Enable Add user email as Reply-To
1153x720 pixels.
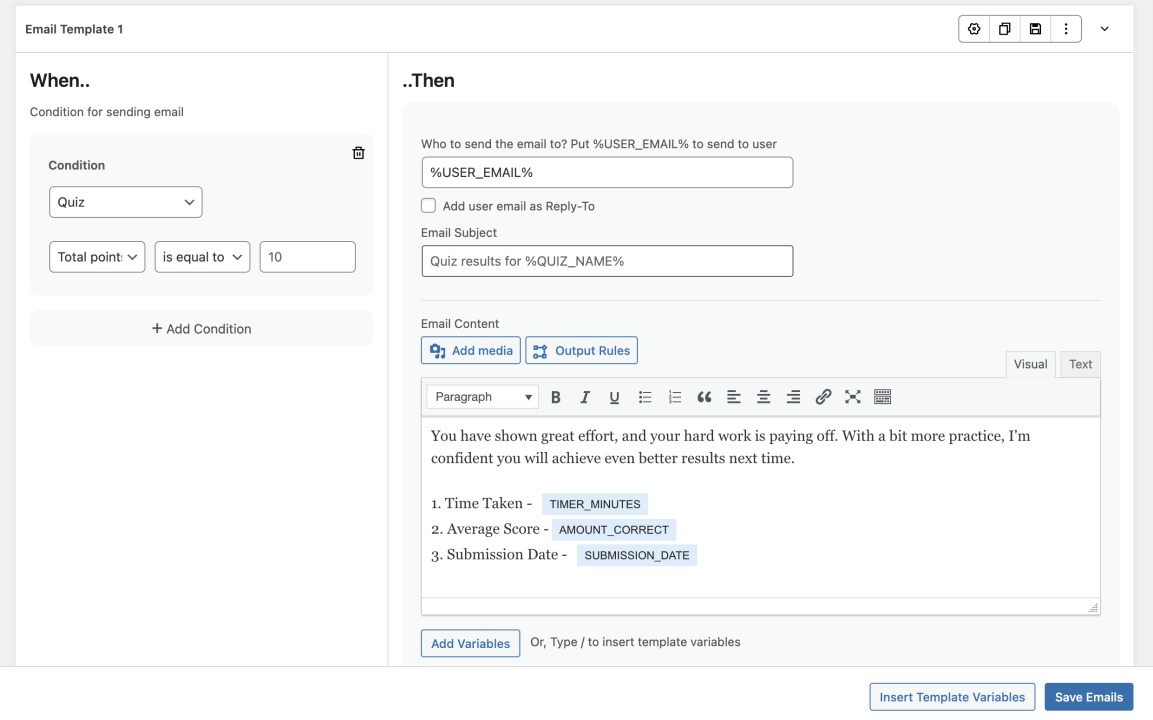coord(428,205)
